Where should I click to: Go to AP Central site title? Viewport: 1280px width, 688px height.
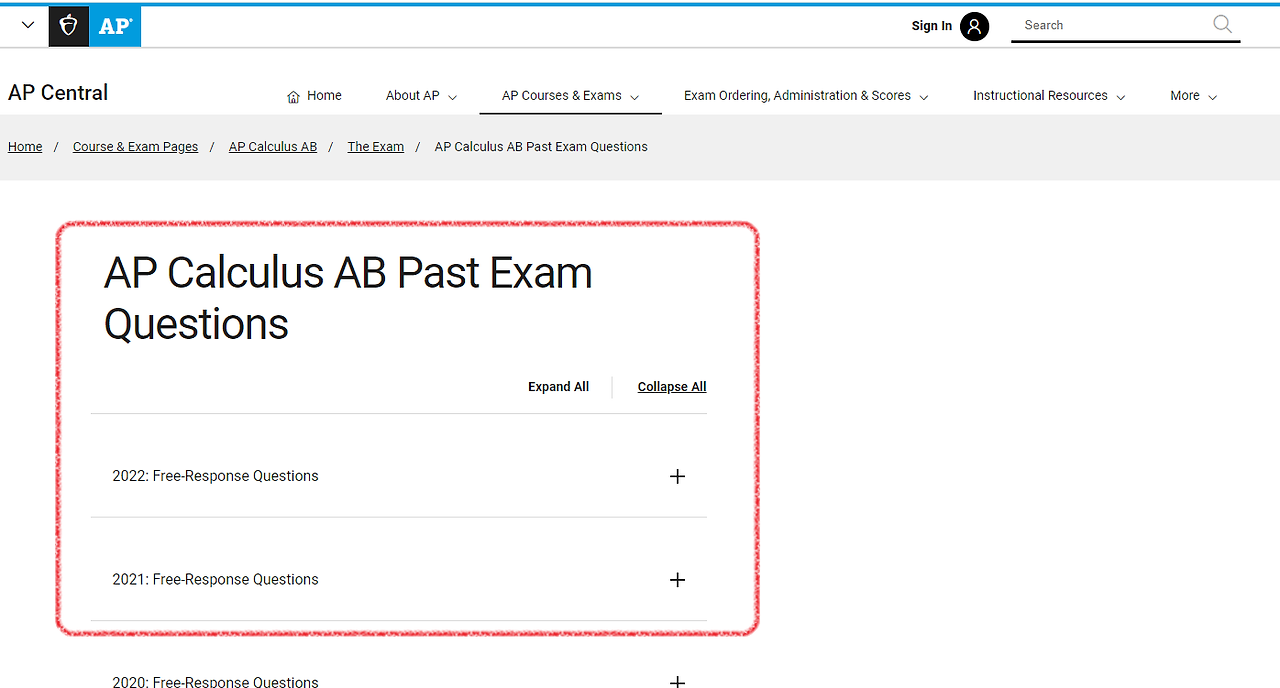pos(58,93)
